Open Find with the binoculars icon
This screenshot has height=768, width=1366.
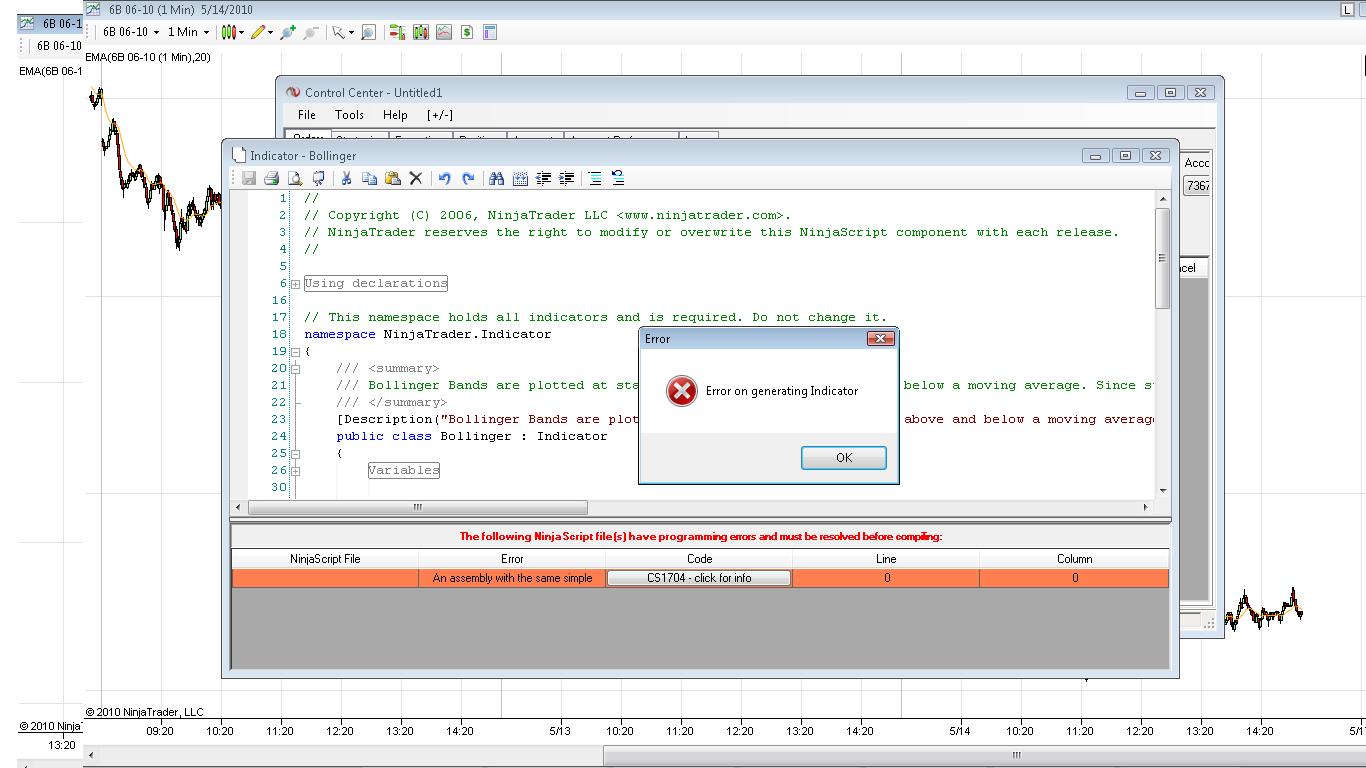(x=496, y=178)
